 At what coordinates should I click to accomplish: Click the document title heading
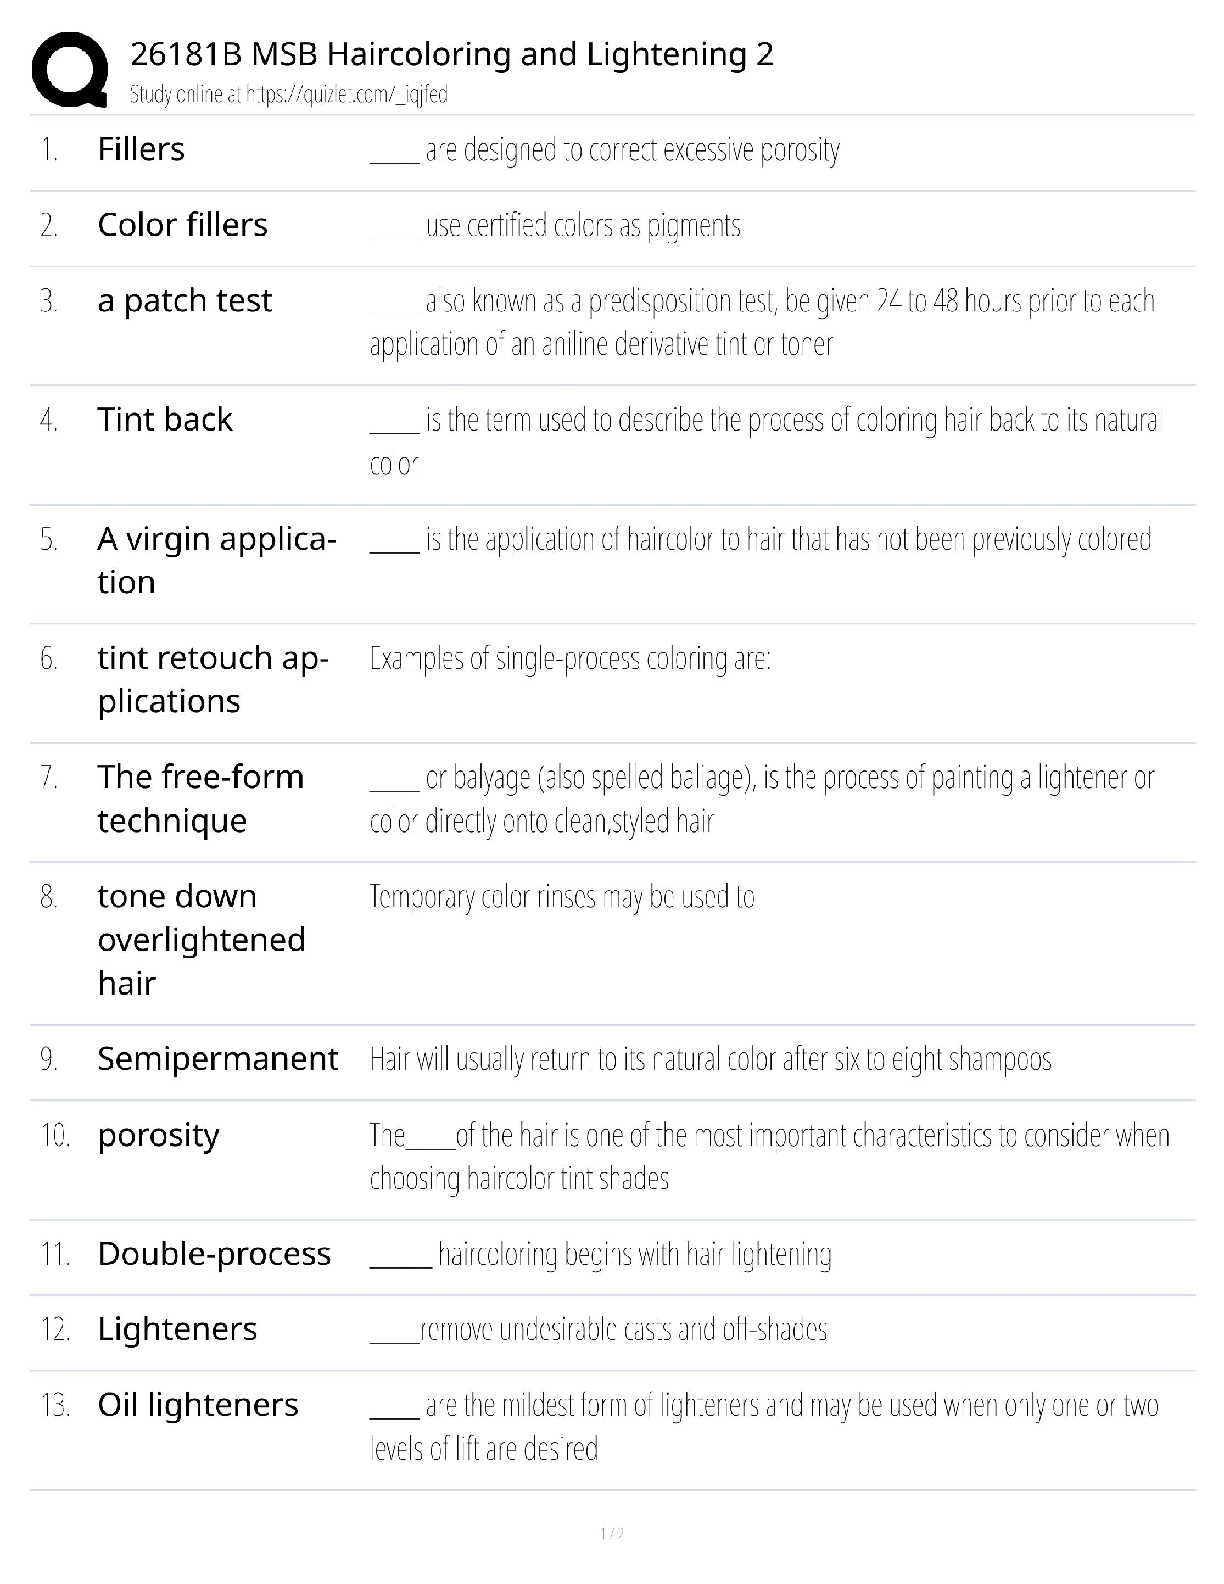click(x=451, y=54)
